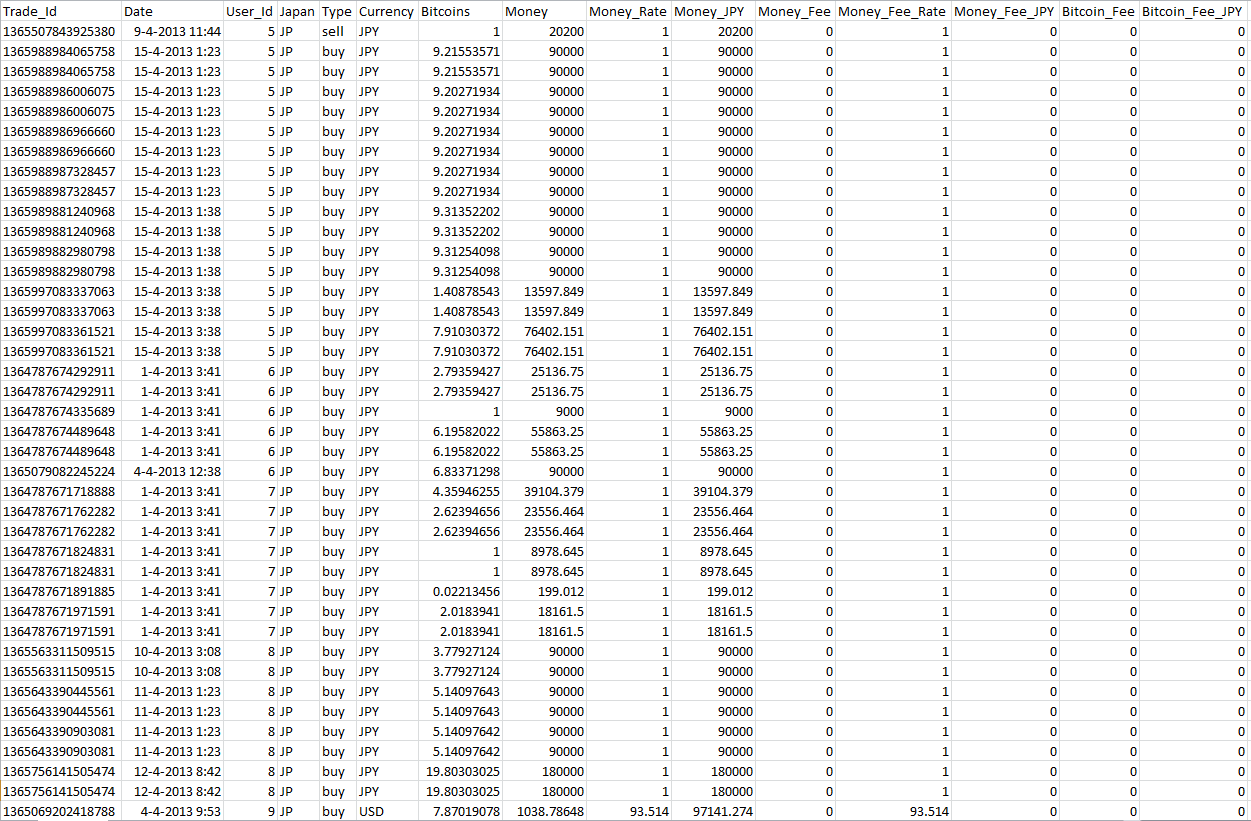Select the Bitcoins column header

click(460, 11)
